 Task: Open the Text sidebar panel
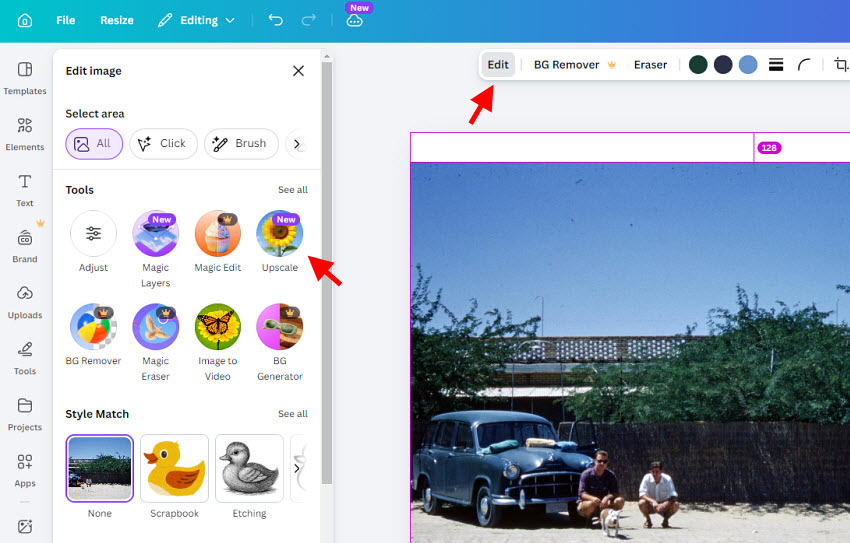pos(25,190)
